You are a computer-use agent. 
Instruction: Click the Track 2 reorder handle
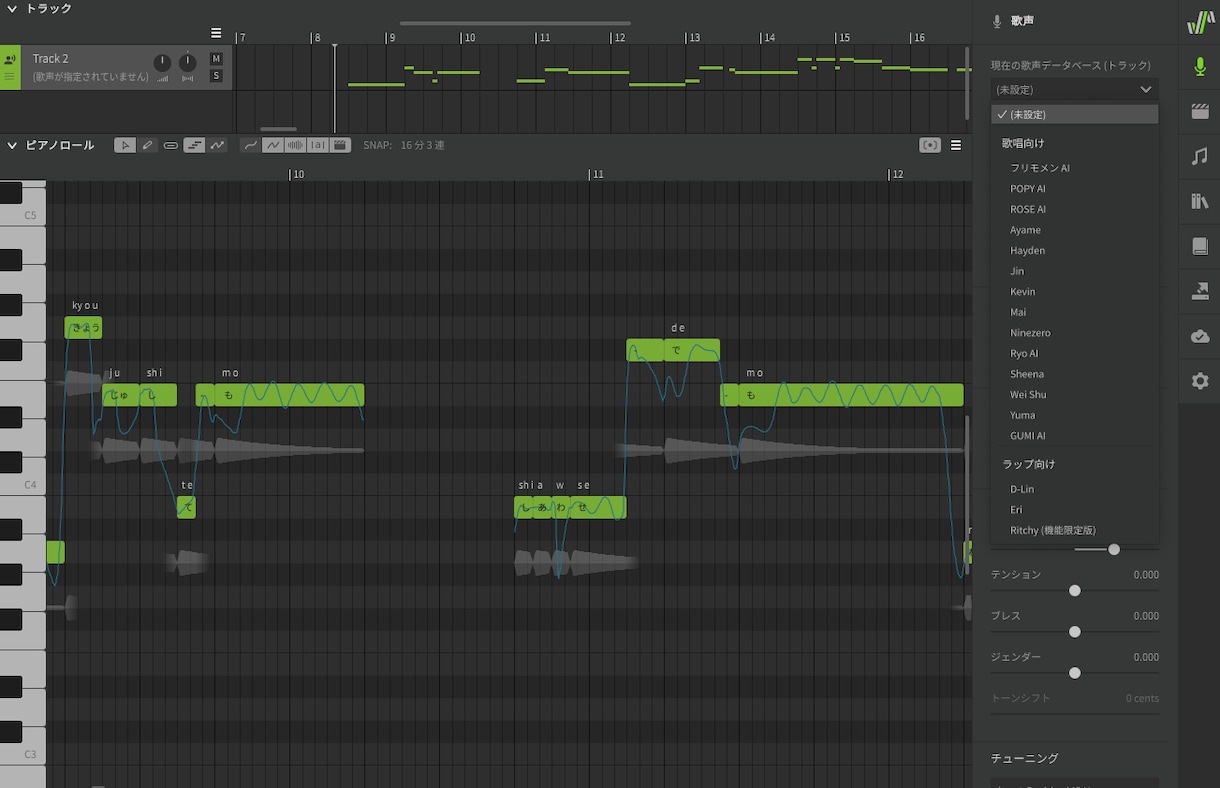pyautogui.click(x=10, y=77)
